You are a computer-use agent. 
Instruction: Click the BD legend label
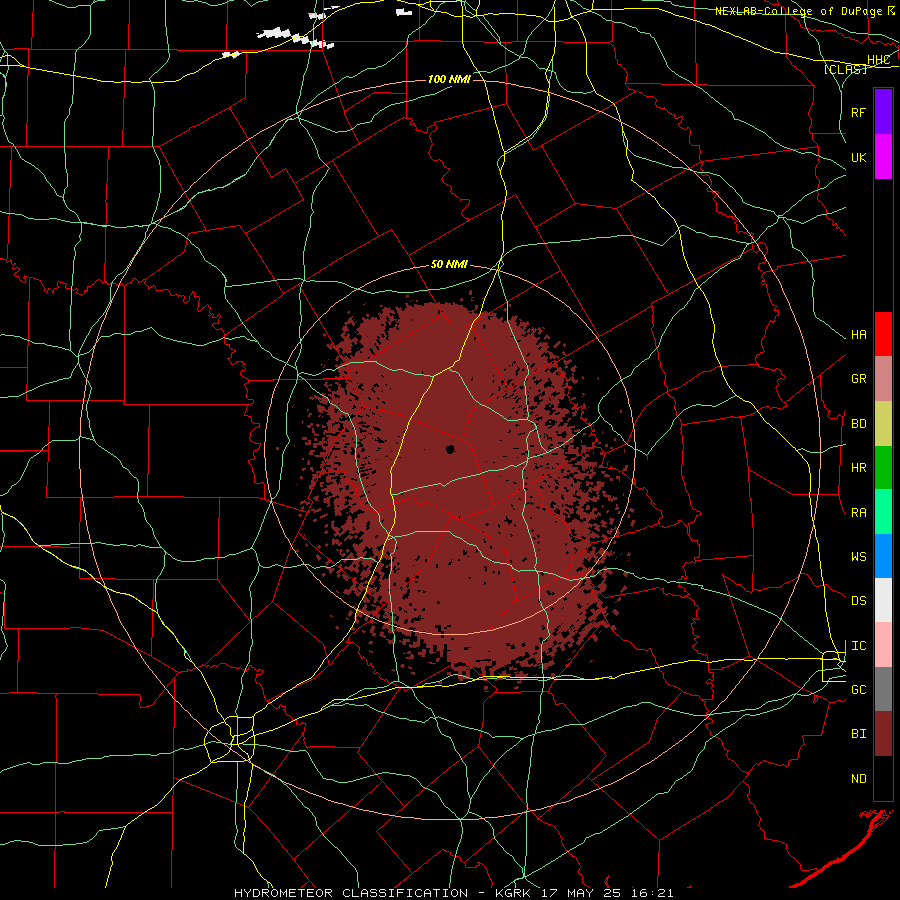pyautogui.click(x=858, y=424)
